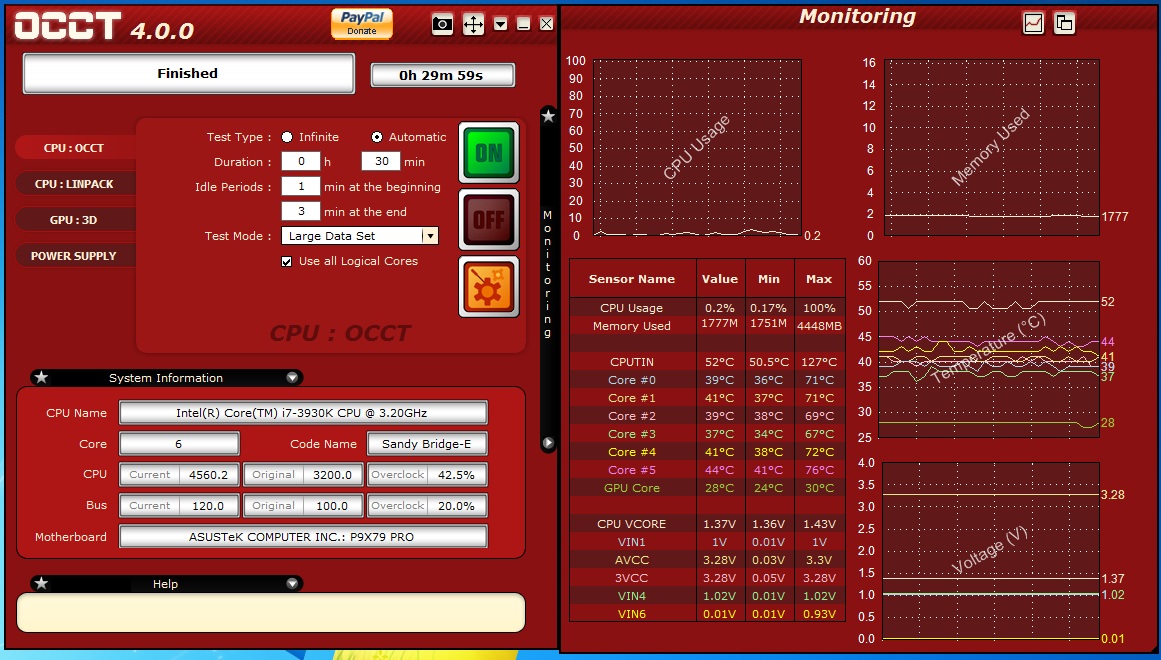Click the Max column header
The height and width of the screenshot is (660, 1161).
coord(819,279)
